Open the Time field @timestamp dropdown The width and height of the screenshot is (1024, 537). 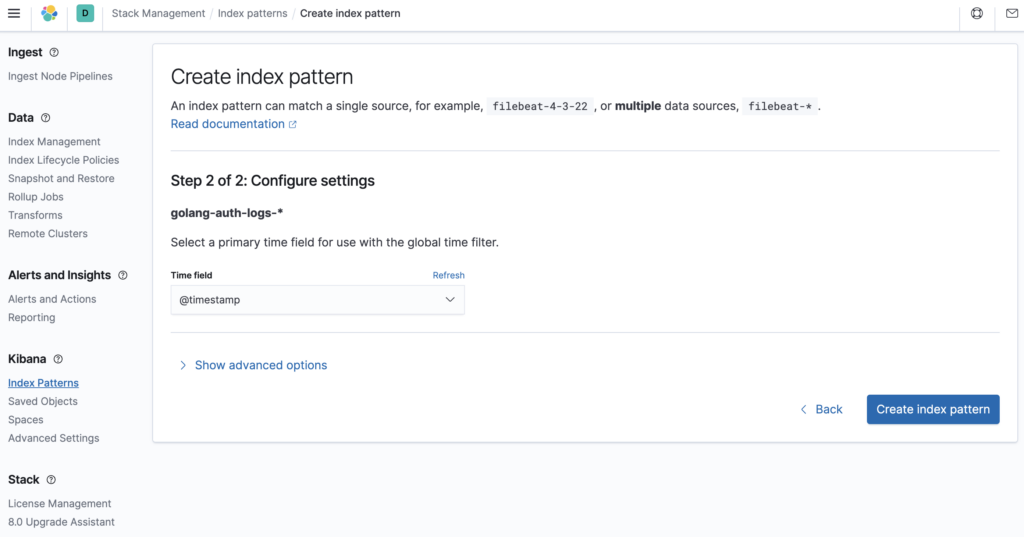click(317, 300)
